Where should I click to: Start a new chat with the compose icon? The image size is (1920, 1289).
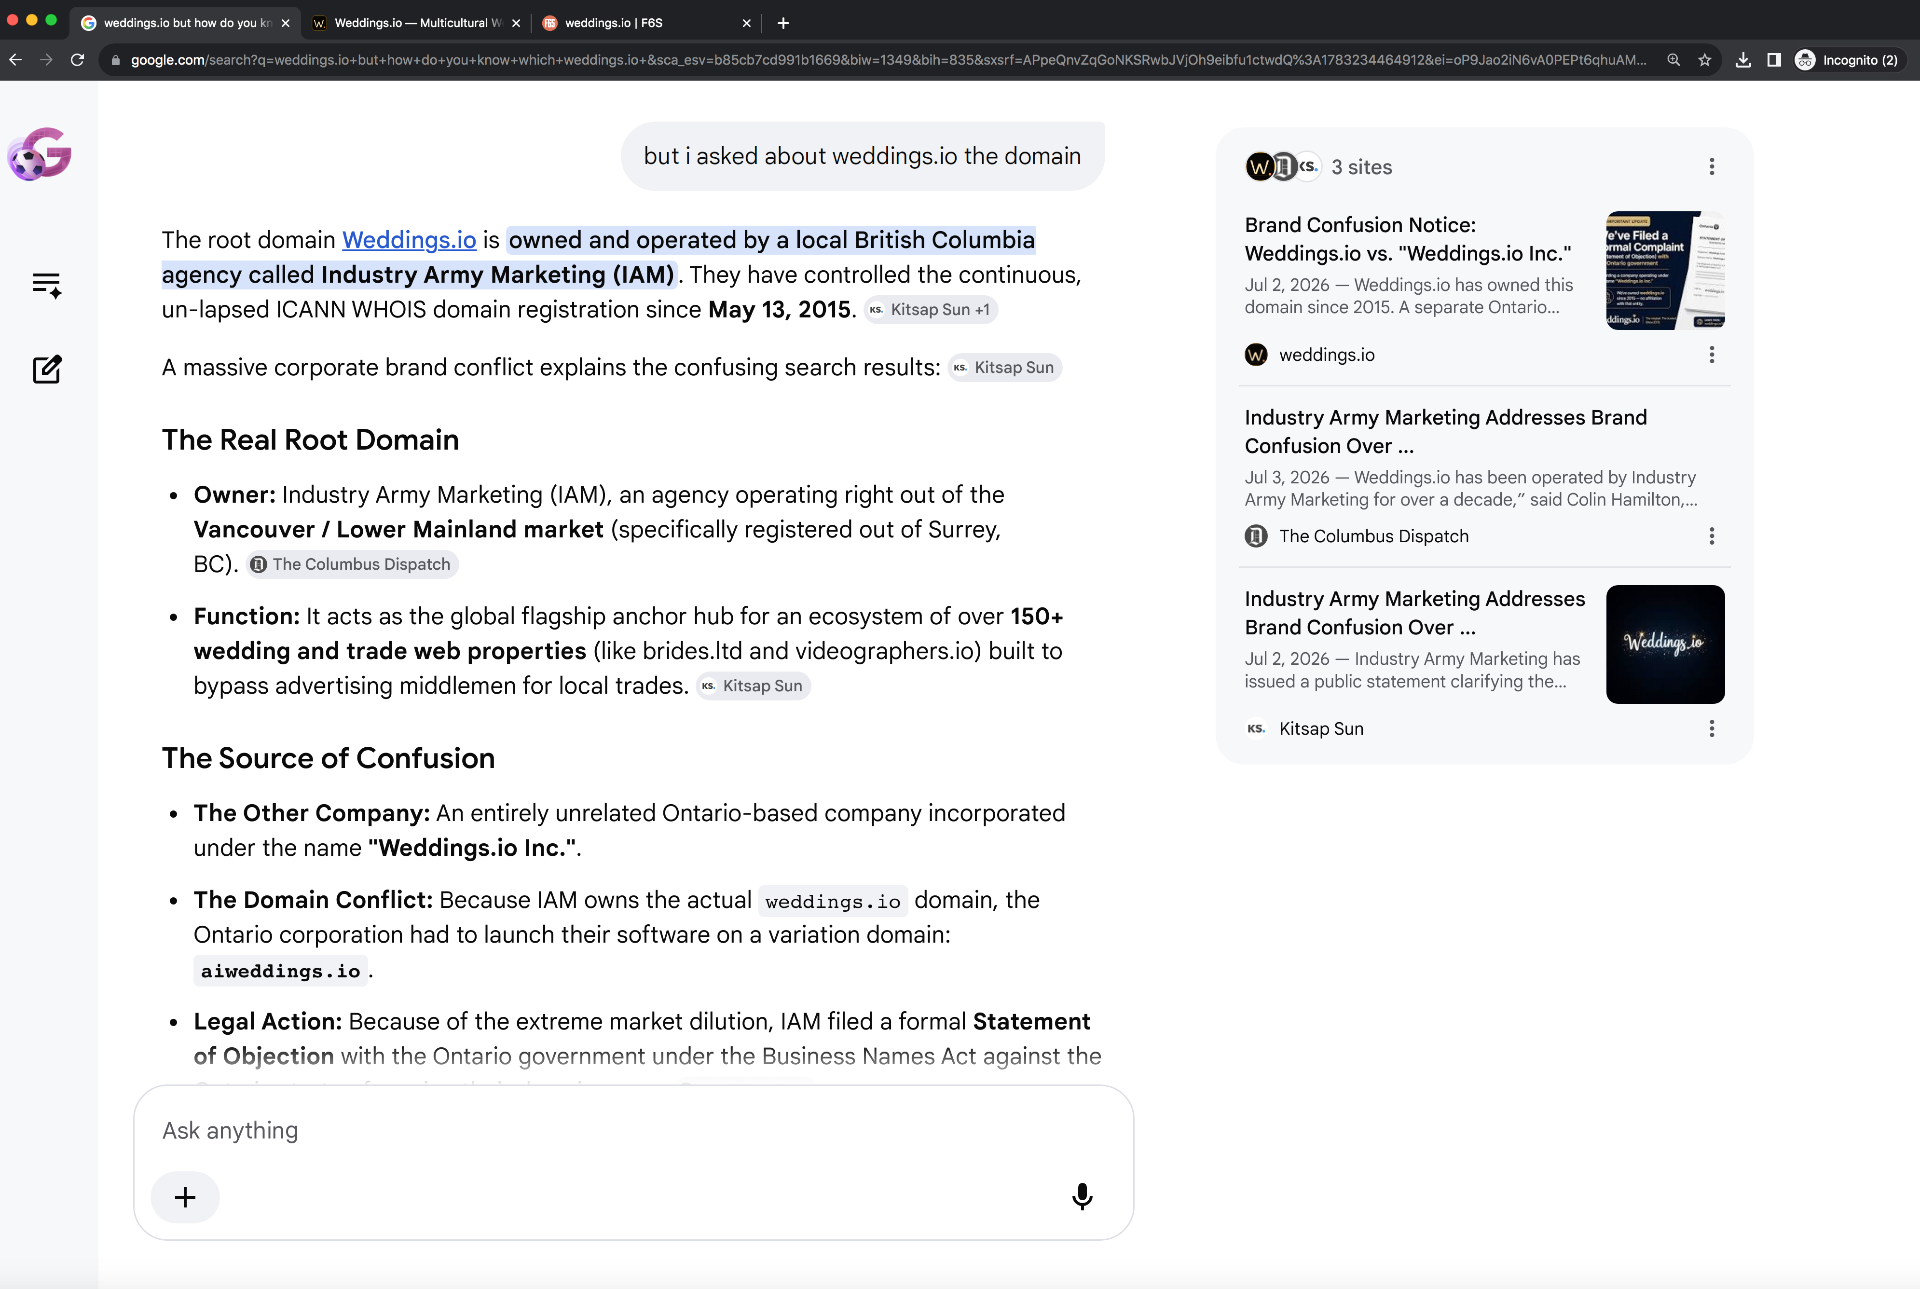click(x=47, y=369)
